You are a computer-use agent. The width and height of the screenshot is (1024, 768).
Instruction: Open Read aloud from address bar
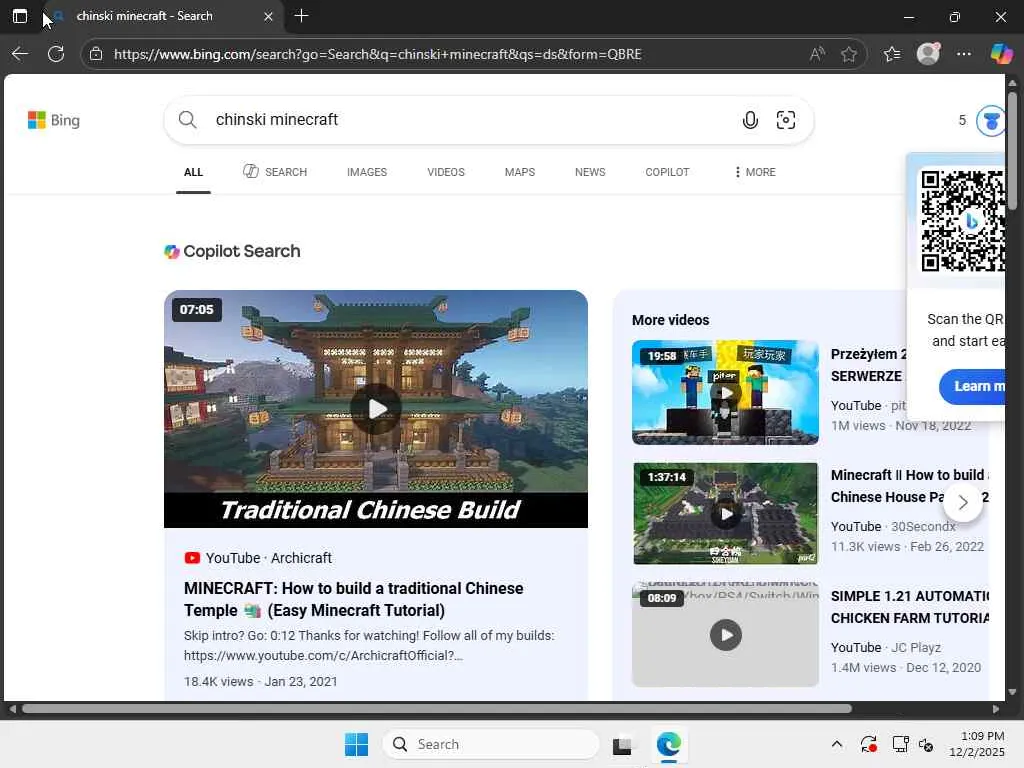click(x=816, y=54)
